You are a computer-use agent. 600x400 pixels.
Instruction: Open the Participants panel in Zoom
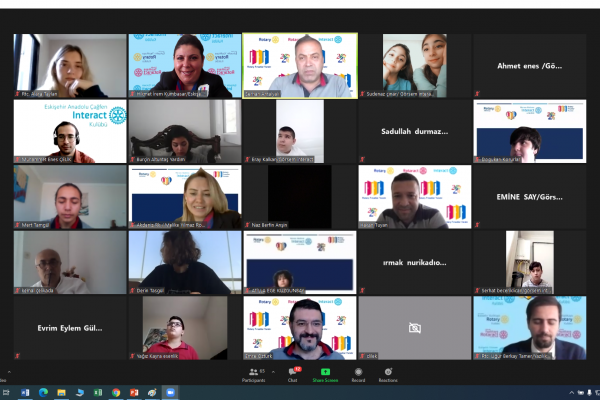tap(253, 375)
